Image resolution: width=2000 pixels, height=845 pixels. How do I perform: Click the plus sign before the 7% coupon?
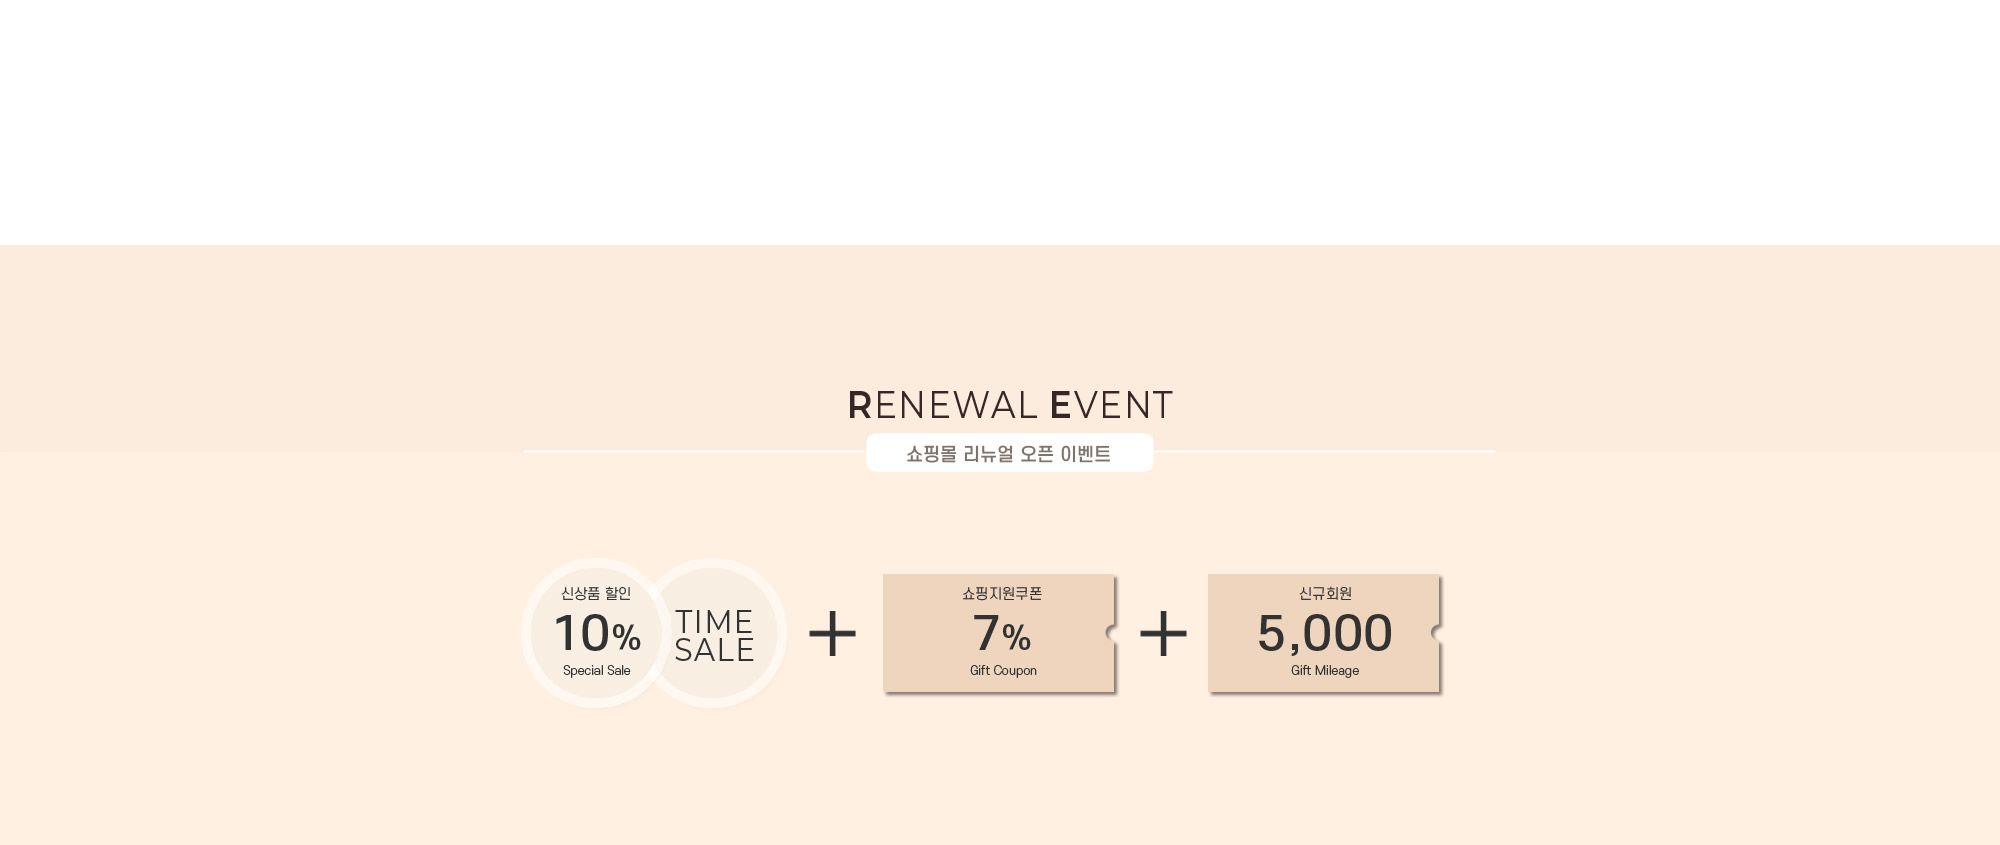(x=832, y=634)
